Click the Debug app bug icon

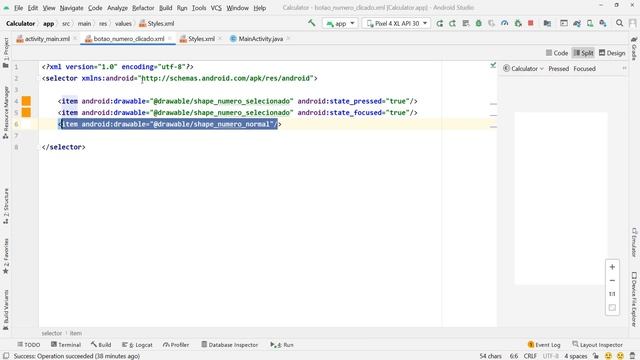point(479,24)
